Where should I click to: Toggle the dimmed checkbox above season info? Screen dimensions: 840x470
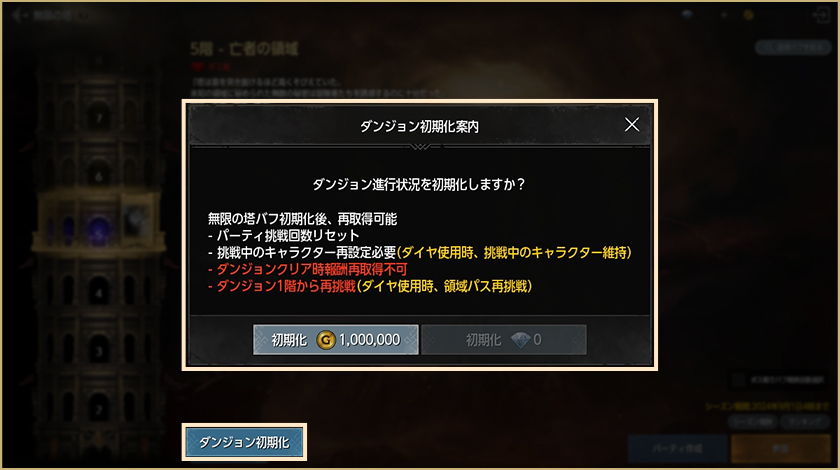(739, 380)
